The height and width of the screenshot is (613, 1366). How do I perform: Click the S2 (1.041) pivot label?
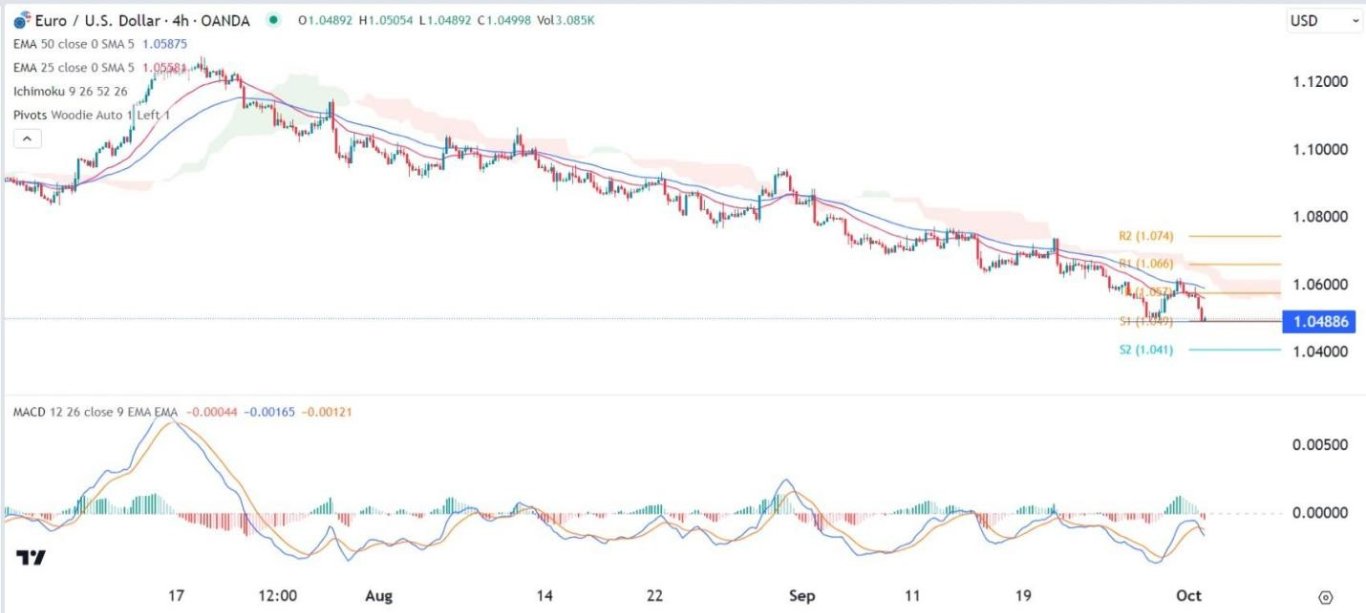coord(1146,350)
